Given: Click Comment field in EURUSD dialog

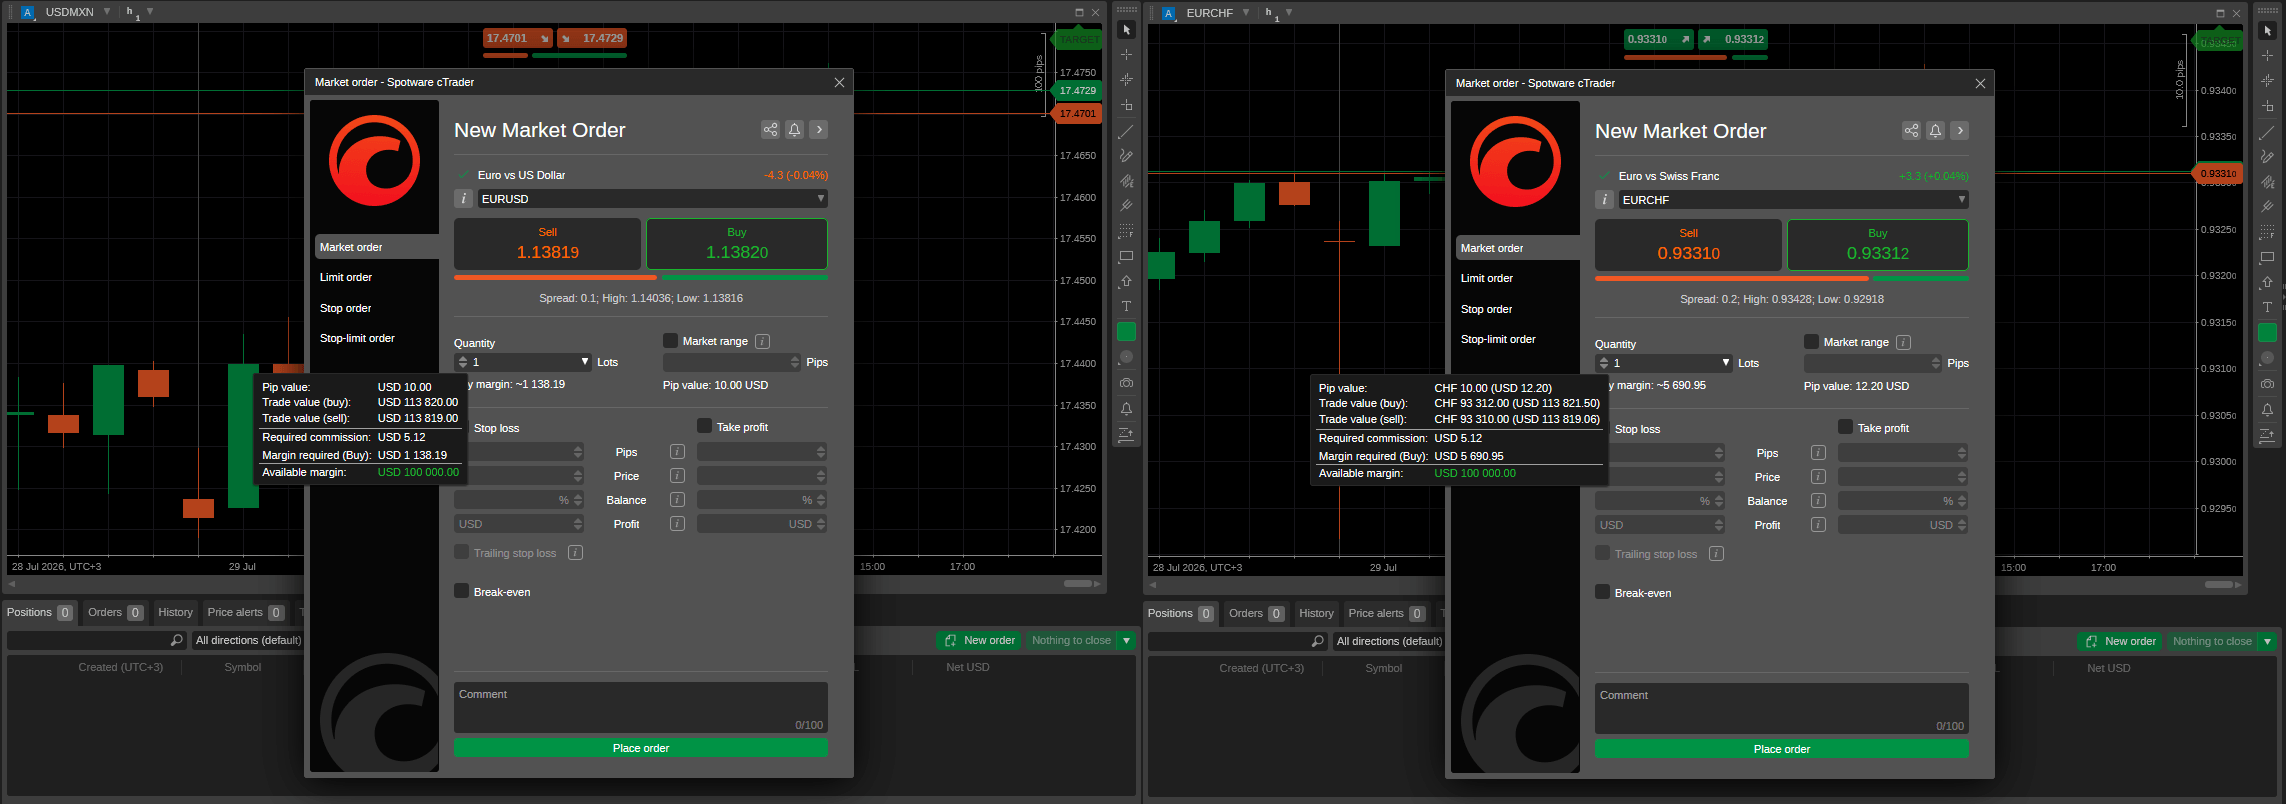Looking at the screenshot, I should point(641,708).
